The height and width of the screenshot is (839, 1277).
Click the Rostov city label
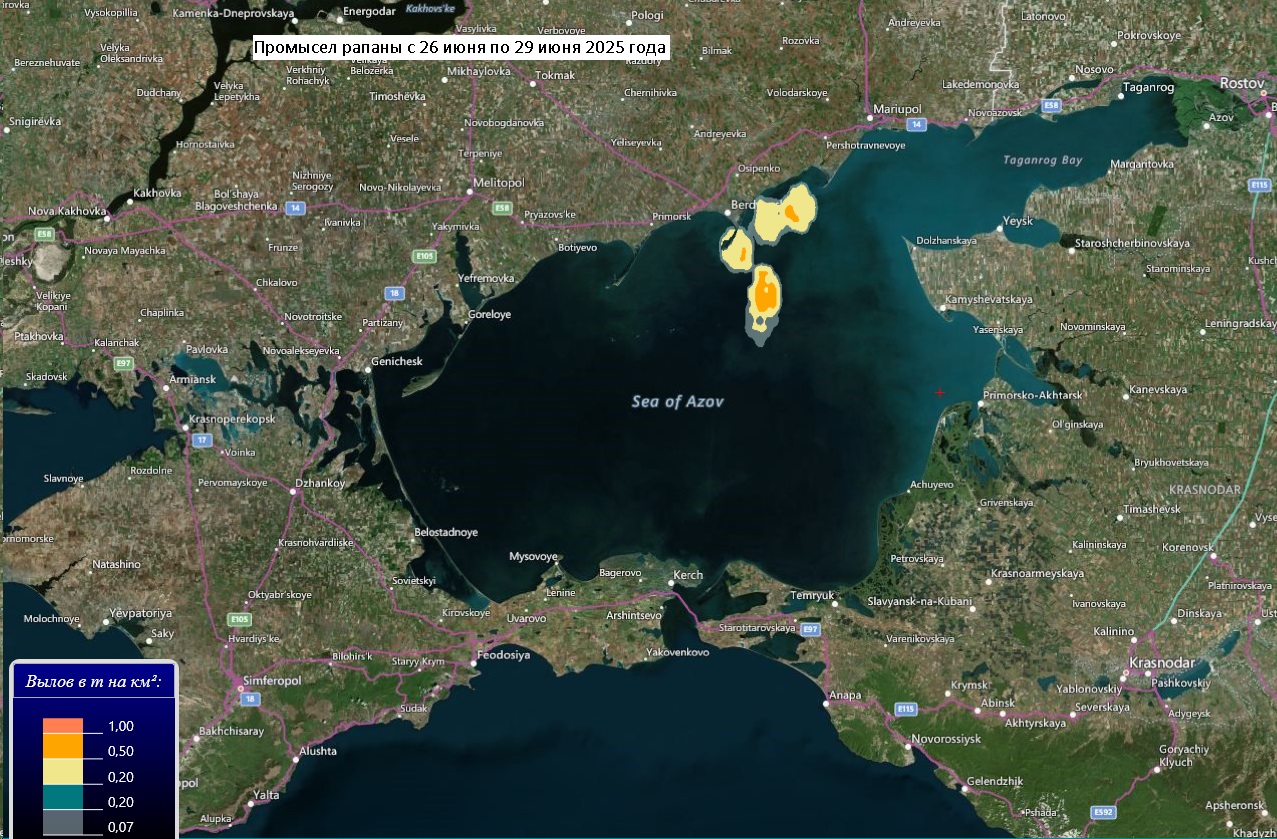[1243, 83]
